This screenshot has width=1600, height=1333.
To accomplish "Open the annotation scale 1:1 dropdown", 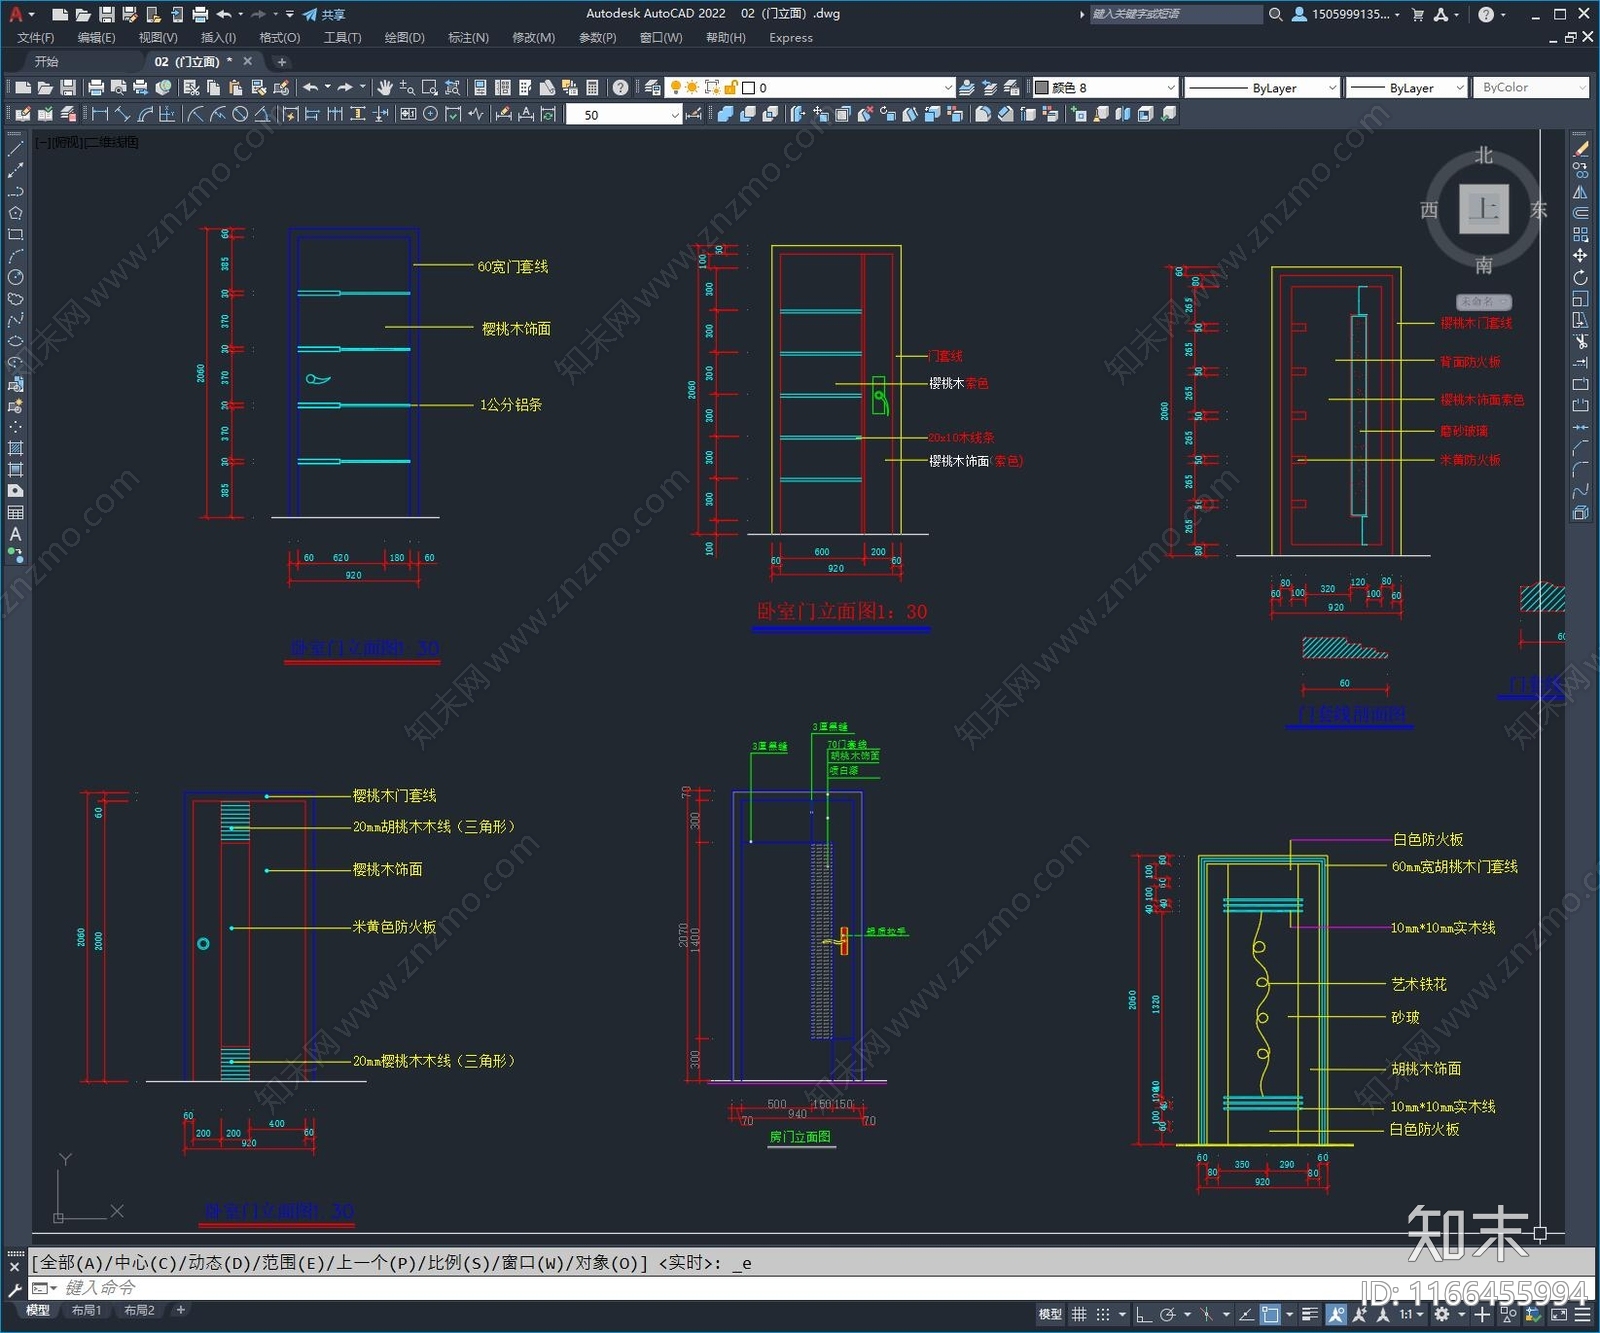I will tap(1411, 1314).
